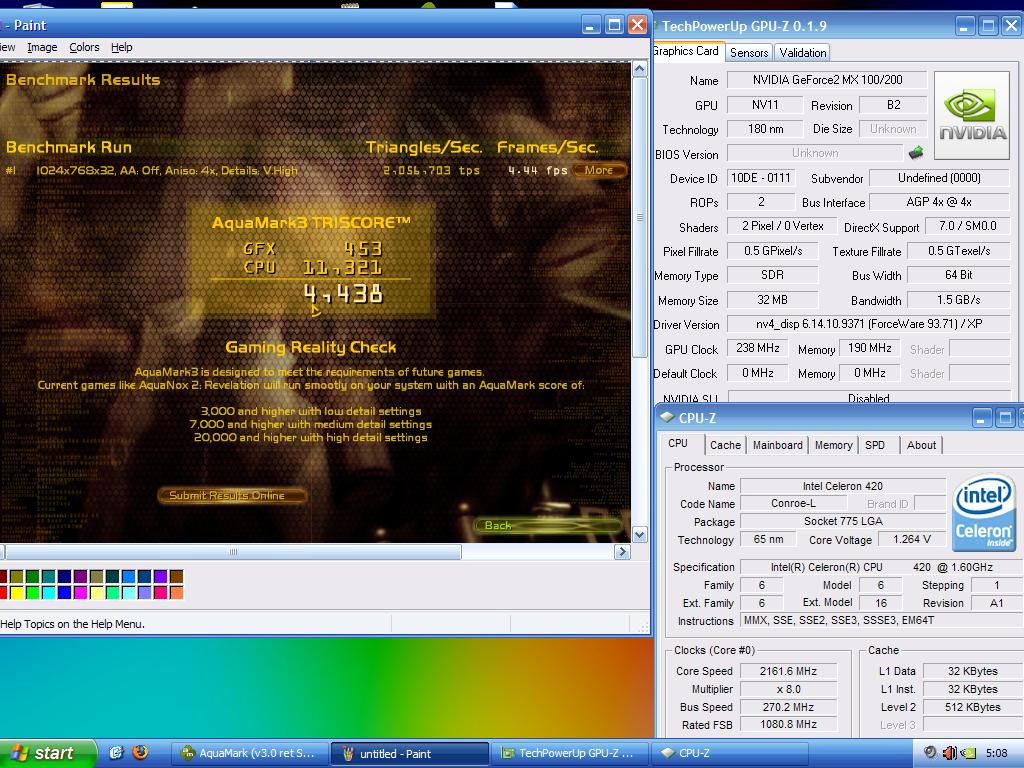Open the Memory tab in CPU-Z
The image size is (1024, 768).
tap(833, 445)
